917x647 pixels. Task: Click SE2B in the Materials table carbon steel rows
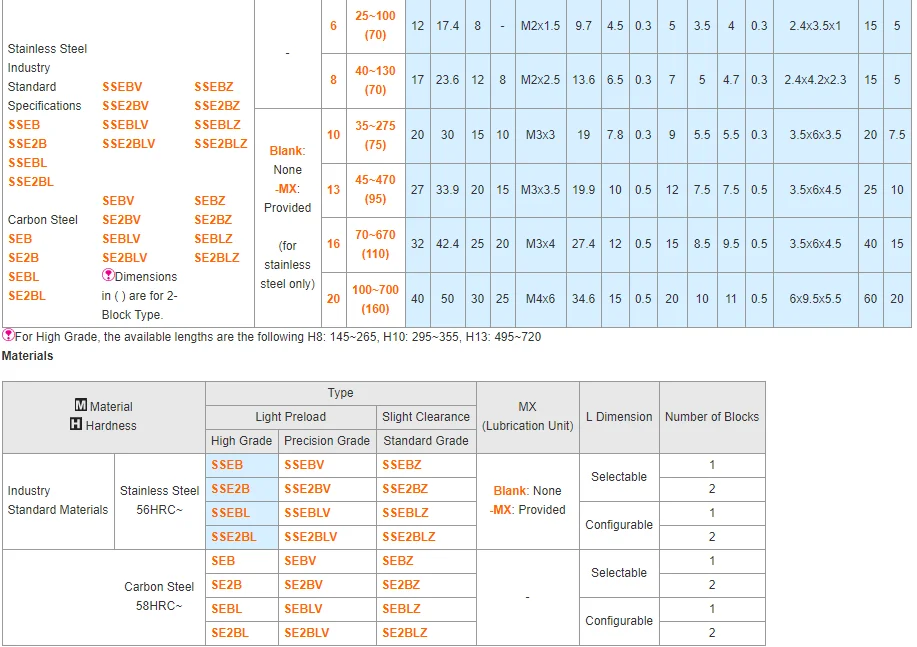(226, 585)
